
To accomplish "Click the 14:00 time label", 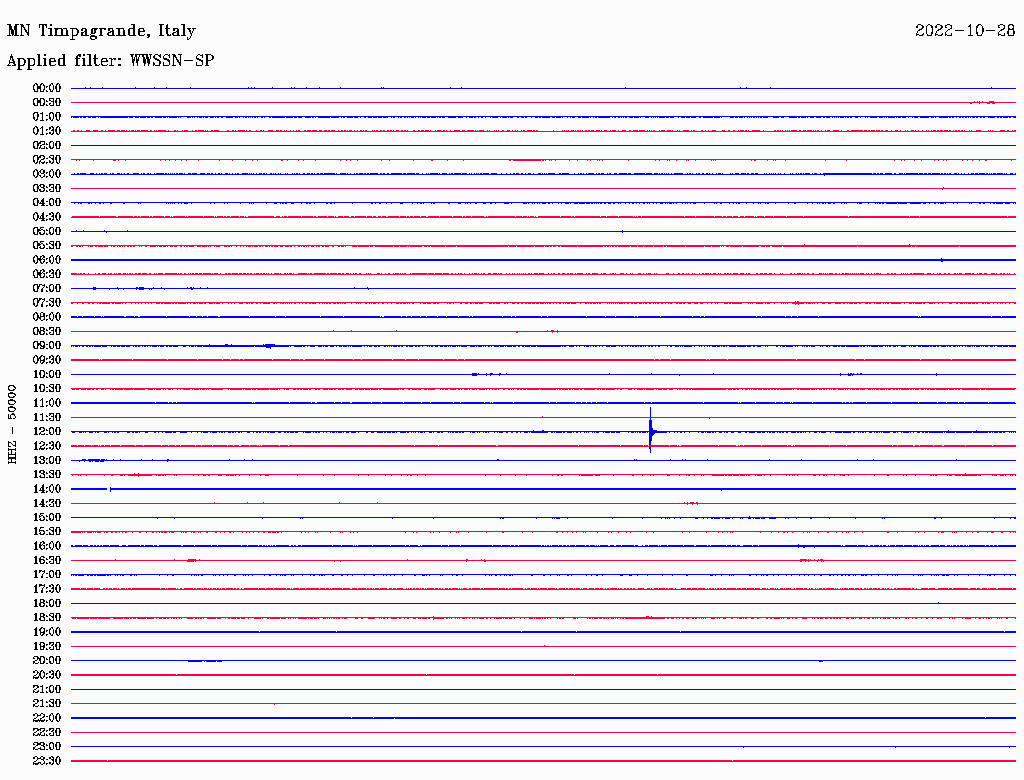I will [47, 489].
